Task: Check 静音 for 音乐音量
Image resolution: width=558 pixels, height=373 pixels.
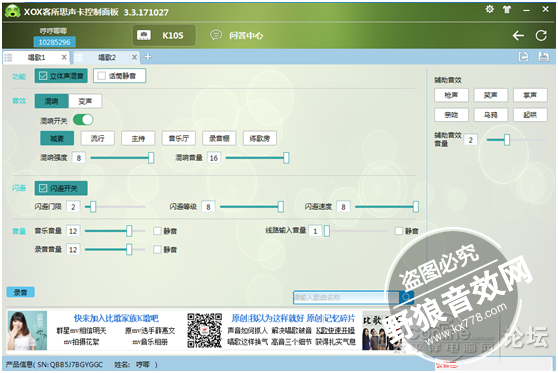Action: tap(157, 231)
